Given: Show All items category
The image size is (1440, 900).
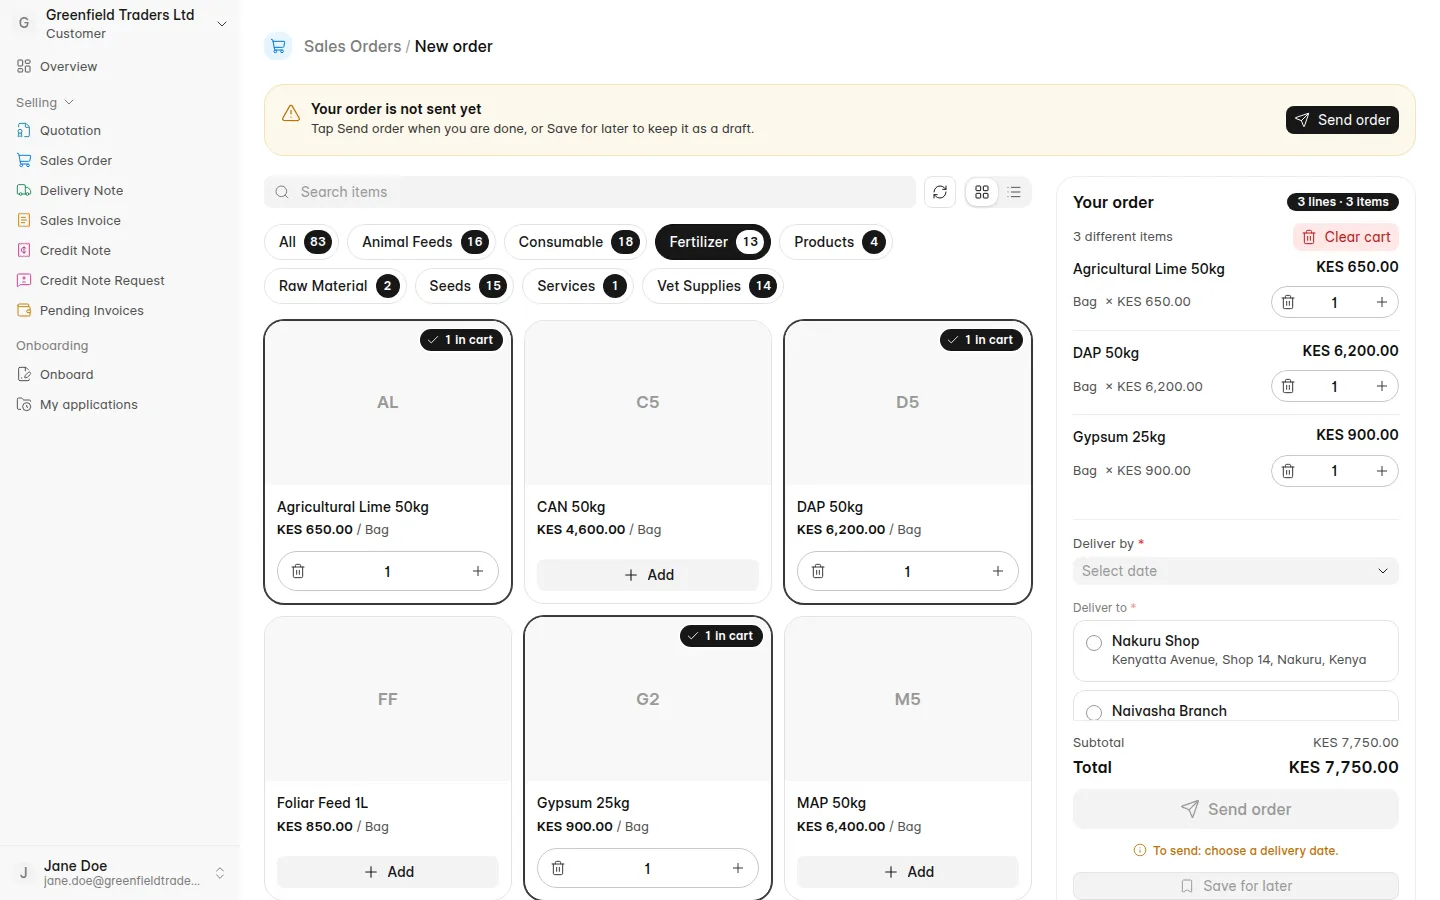Looking at the screenshot, I should [302, 242].
